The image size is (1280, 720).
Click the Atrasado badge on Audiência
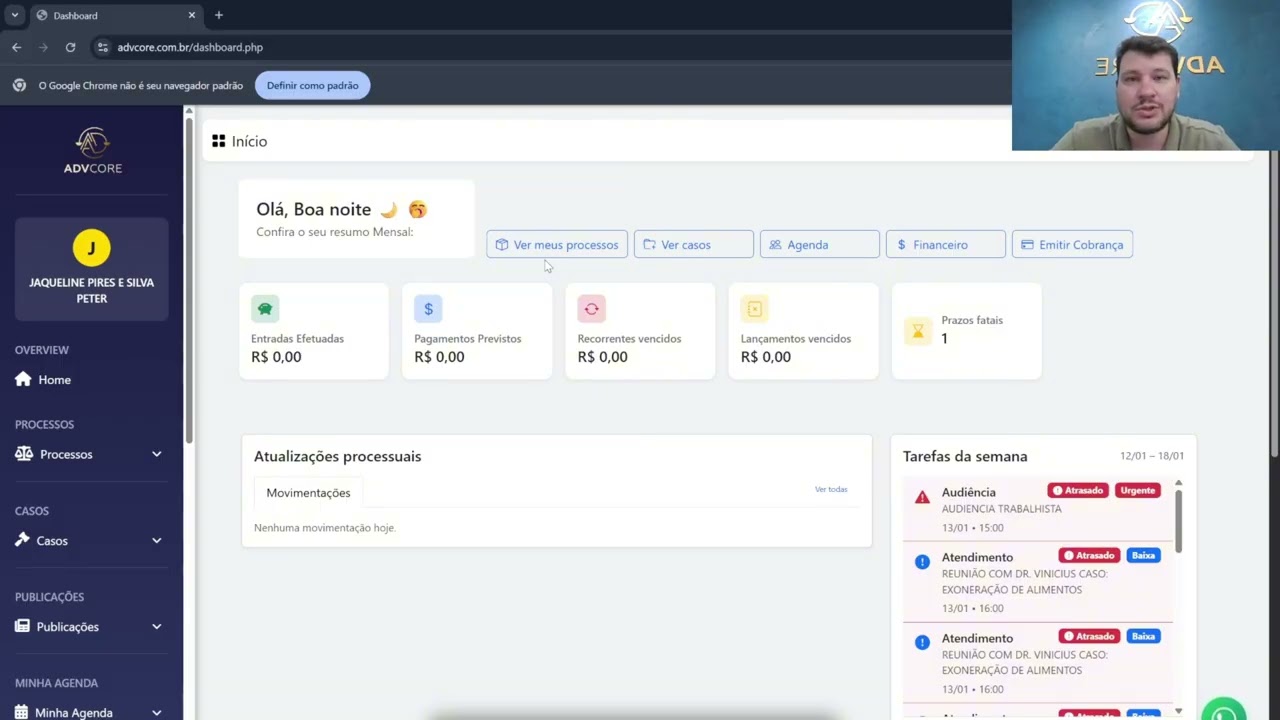[x=1078, y=490]
